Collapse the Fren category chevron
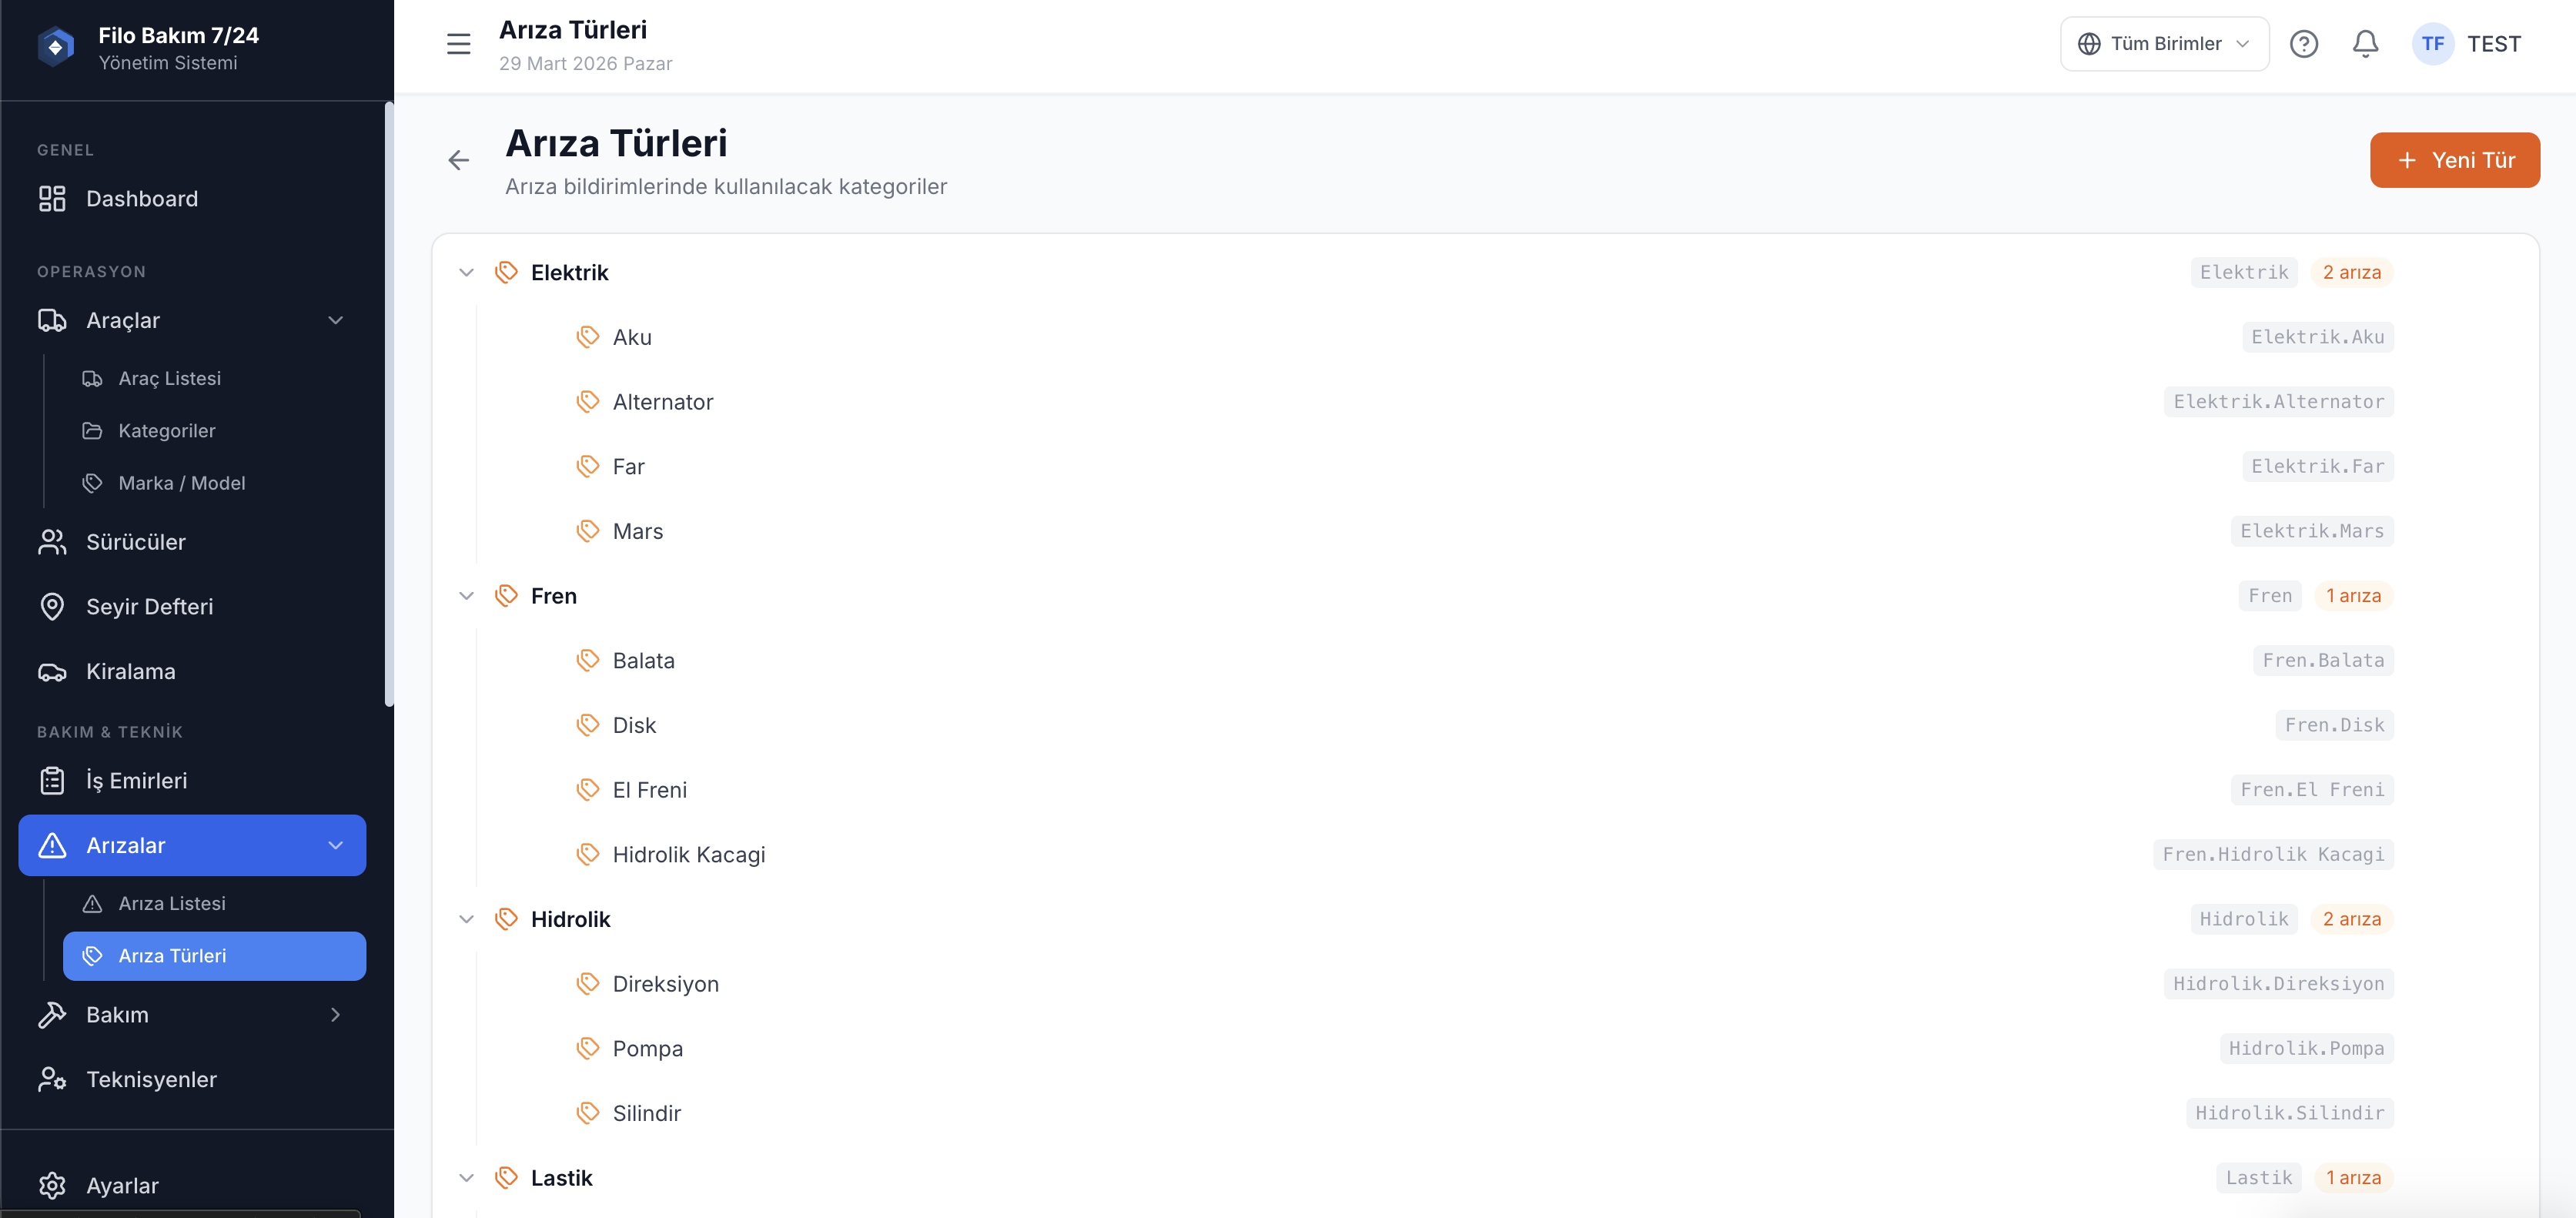Screen dimensions: 2576x1218 (466, 596)
